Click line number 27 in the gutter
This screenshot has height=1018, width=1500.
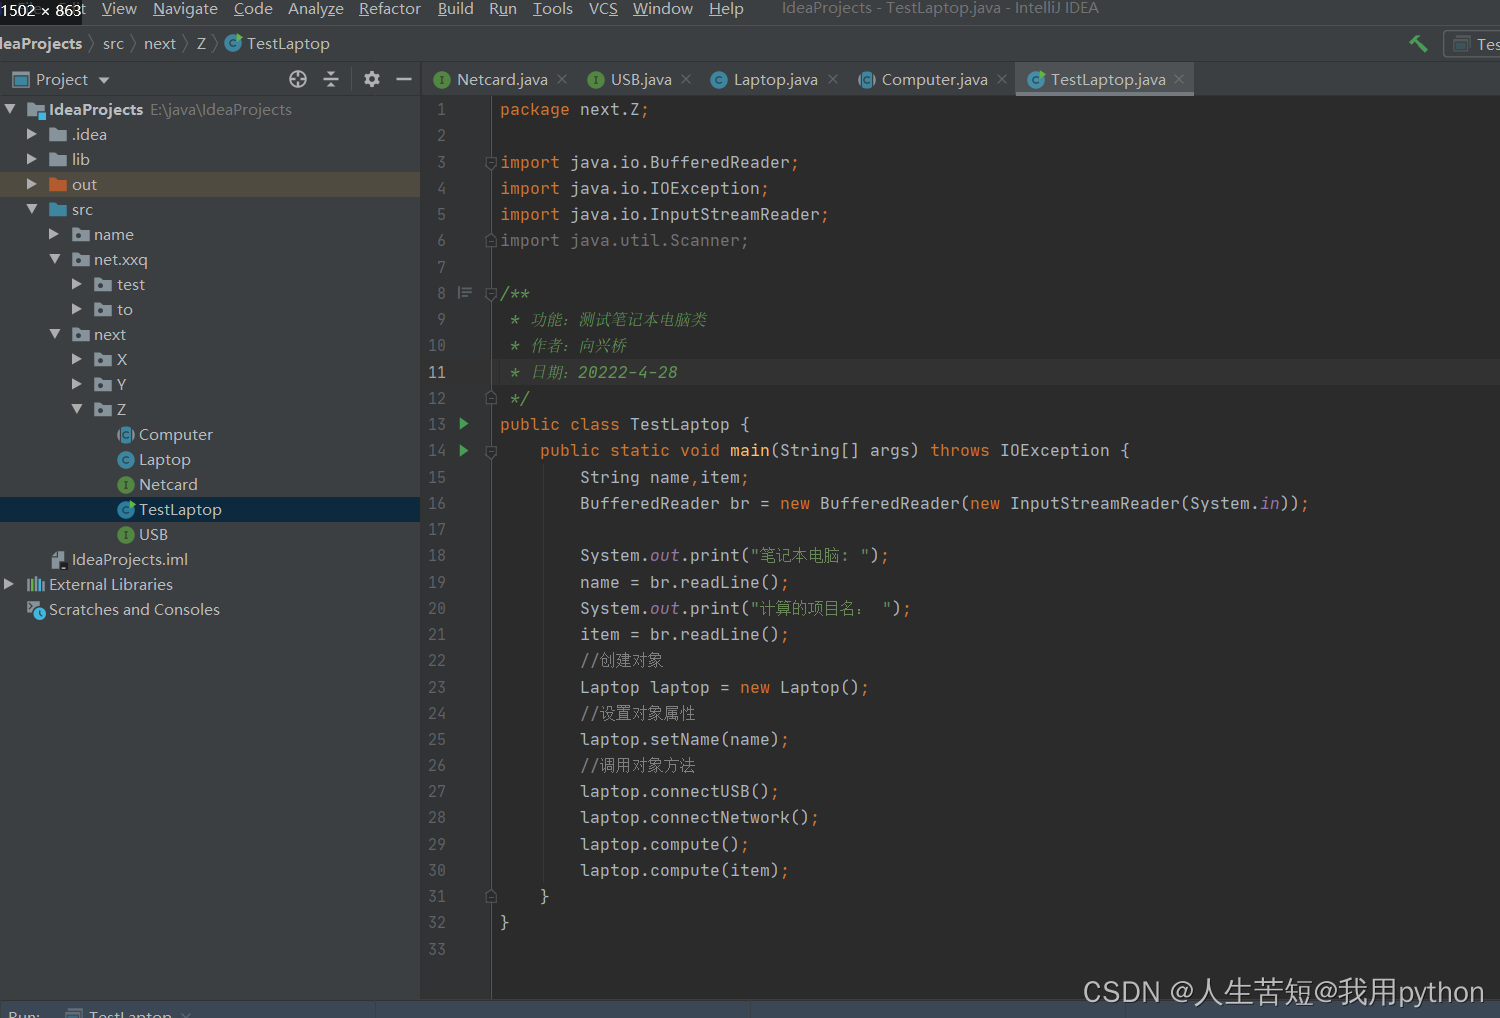tap(437, 792)
